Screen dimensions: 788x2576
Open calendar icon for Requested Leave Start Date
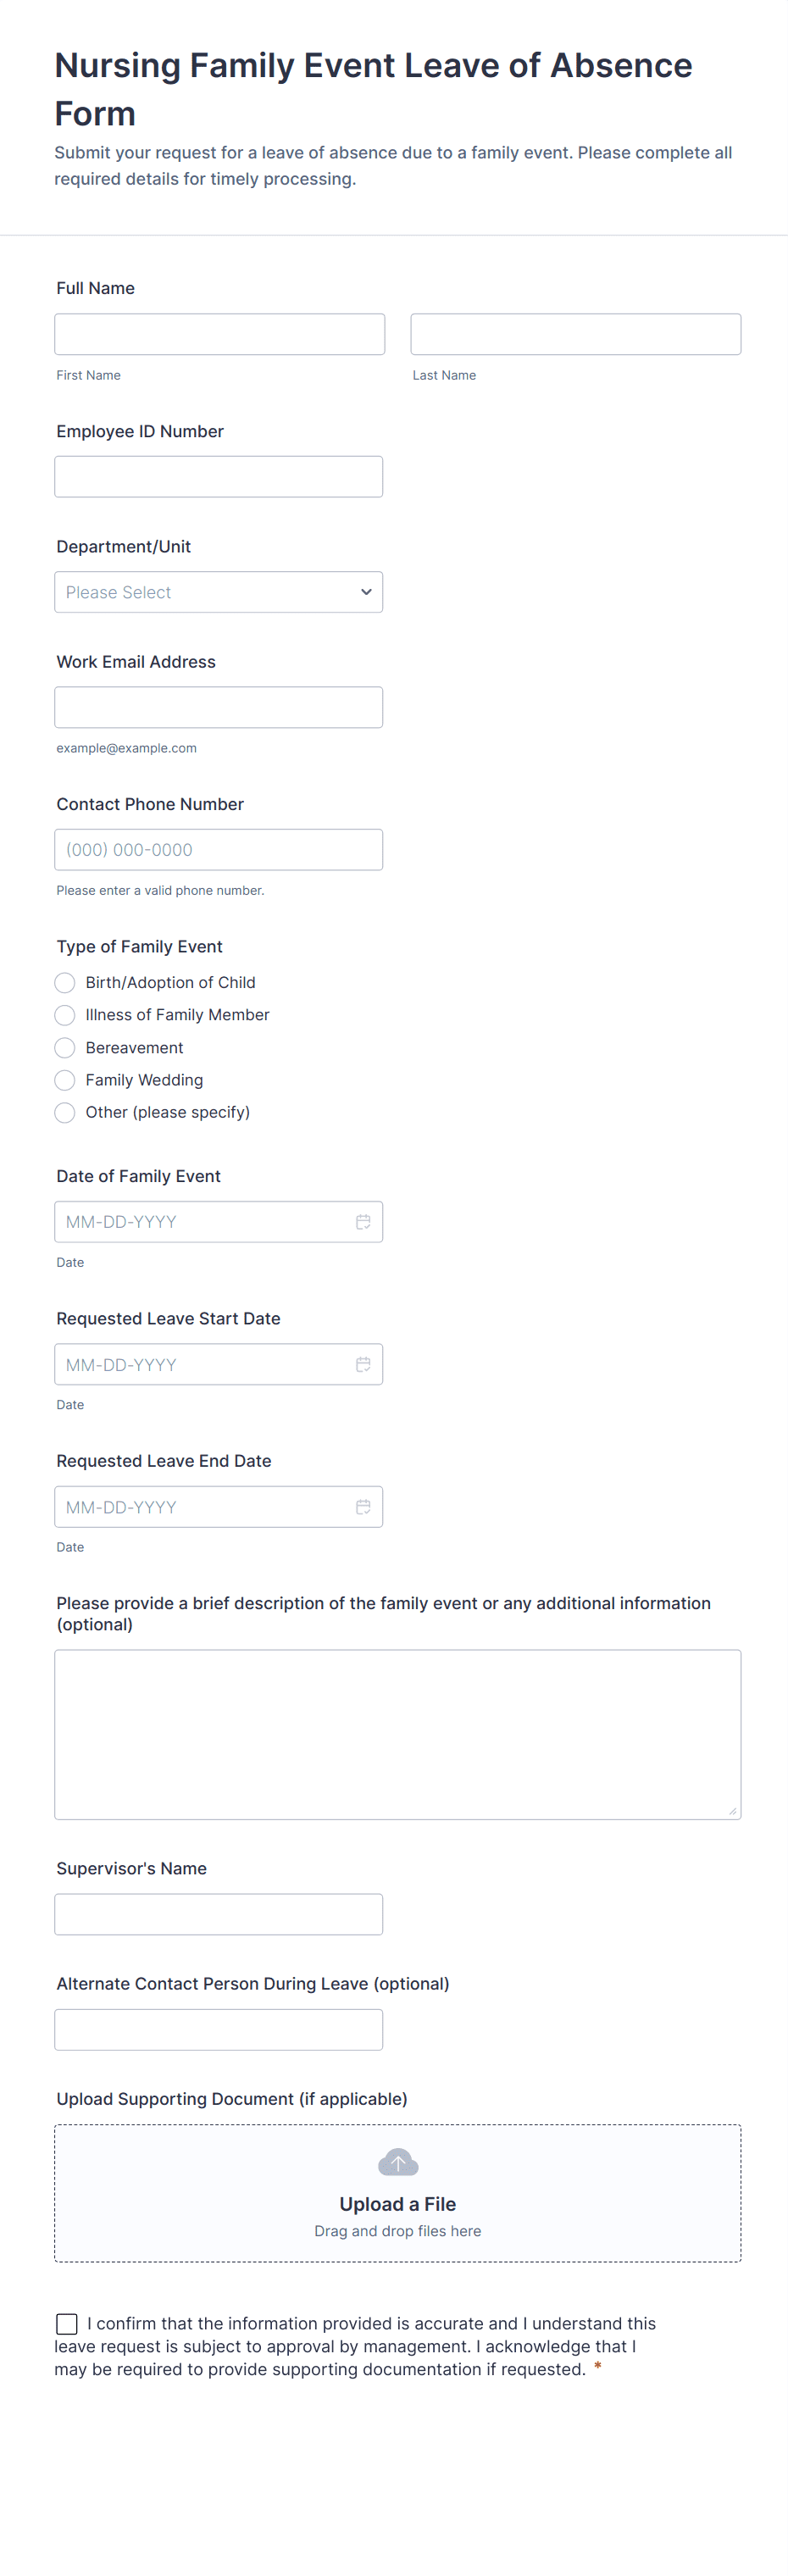tap(363, 1364)
